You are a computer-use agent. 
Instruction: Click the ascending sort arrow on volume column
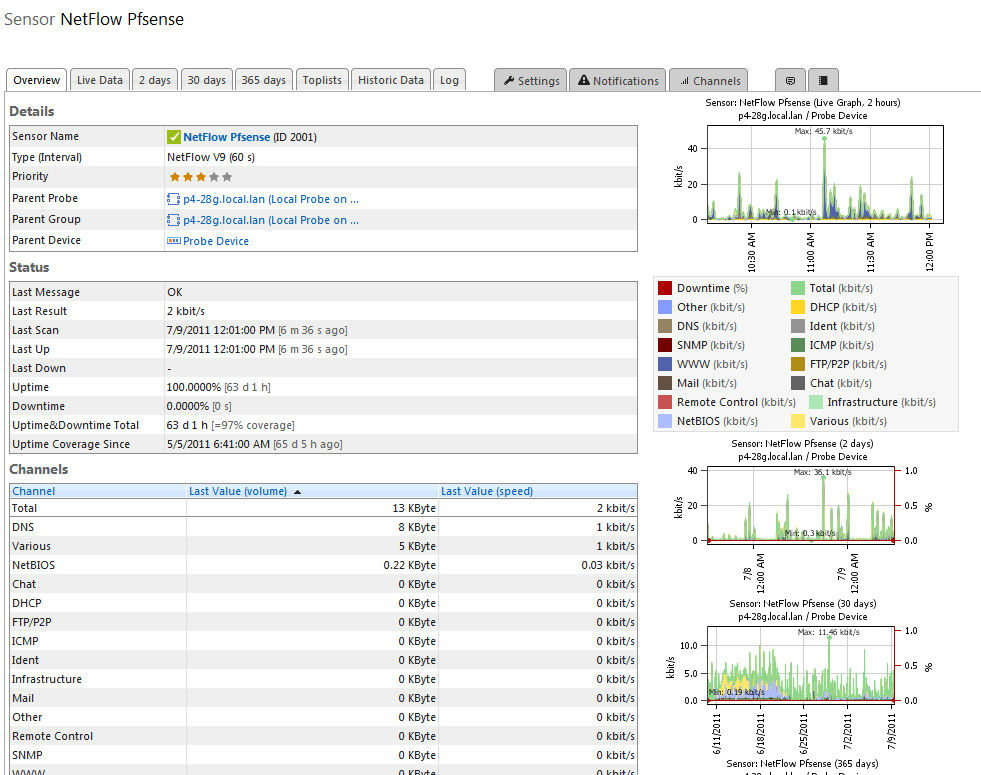coord(297,492)
